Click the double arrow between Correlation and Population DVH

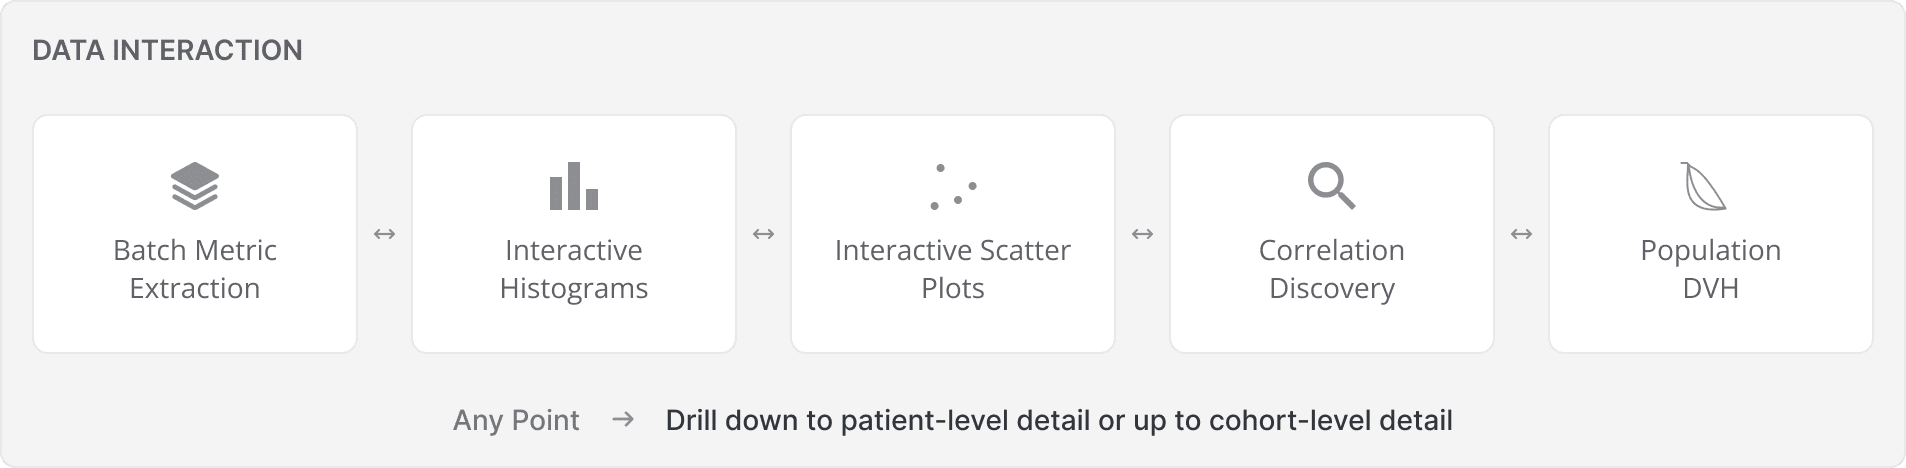click(x=1521, y=234)
